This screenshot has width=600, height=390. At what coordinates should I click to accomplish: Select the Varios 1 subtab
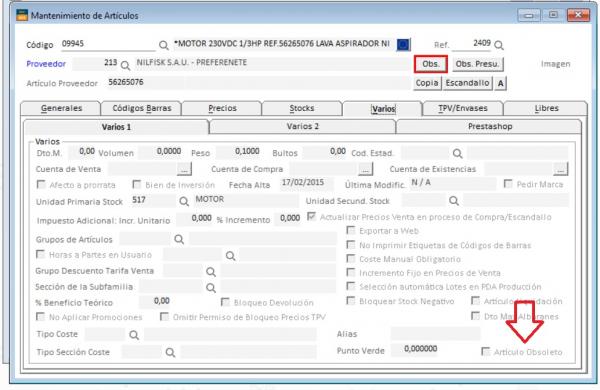116,127
